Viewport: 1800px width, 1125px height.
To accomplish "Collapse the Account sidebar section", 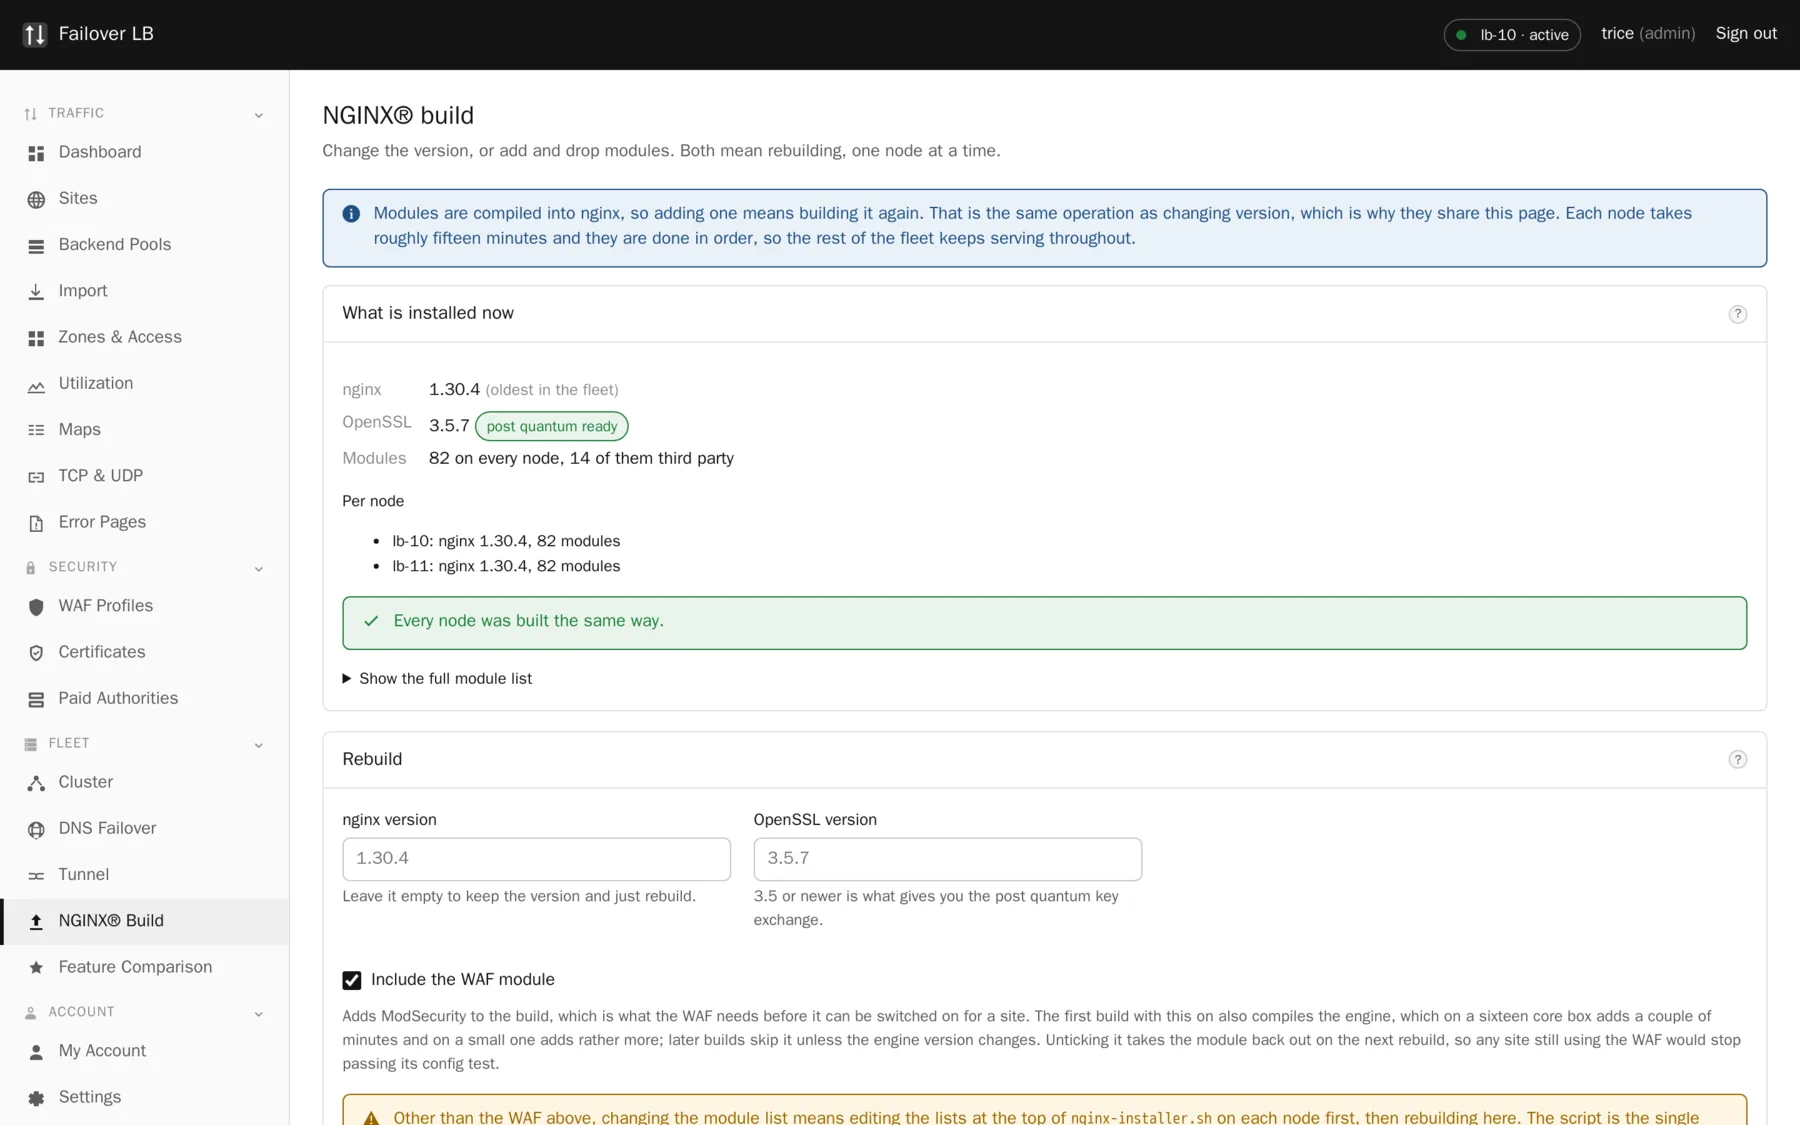I will tap(258, 1013).
